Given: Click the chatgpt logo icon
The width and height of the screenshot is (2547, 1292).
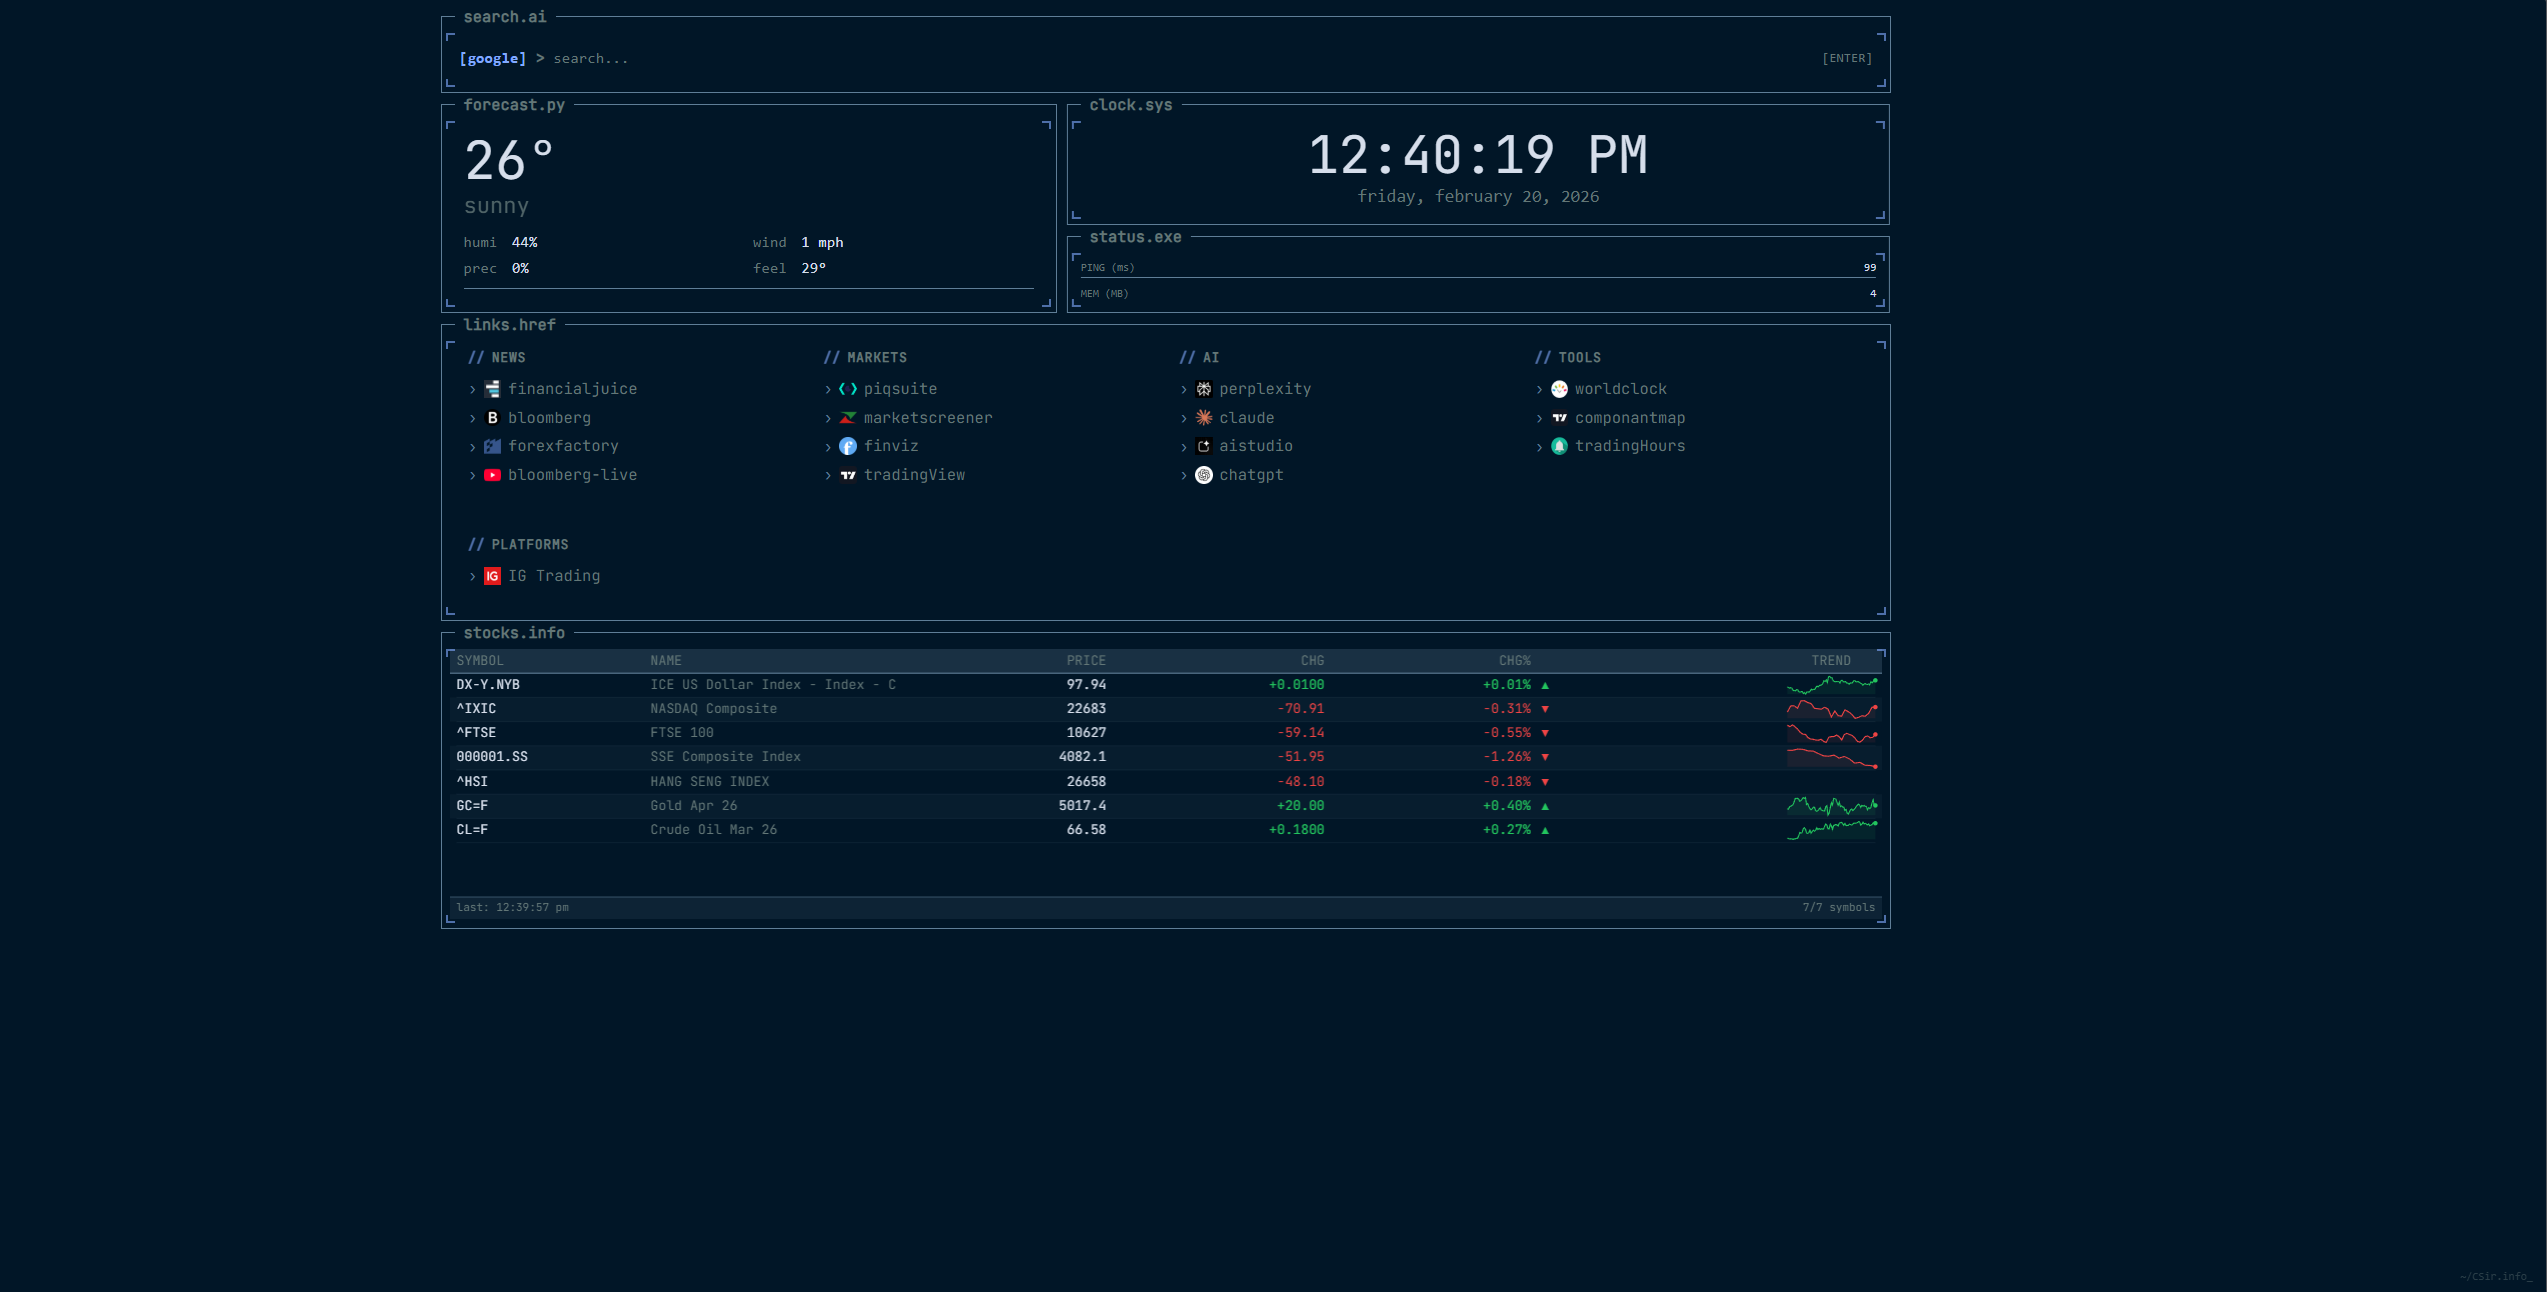Looking at the screenshot, I should tap(1204, 475).
